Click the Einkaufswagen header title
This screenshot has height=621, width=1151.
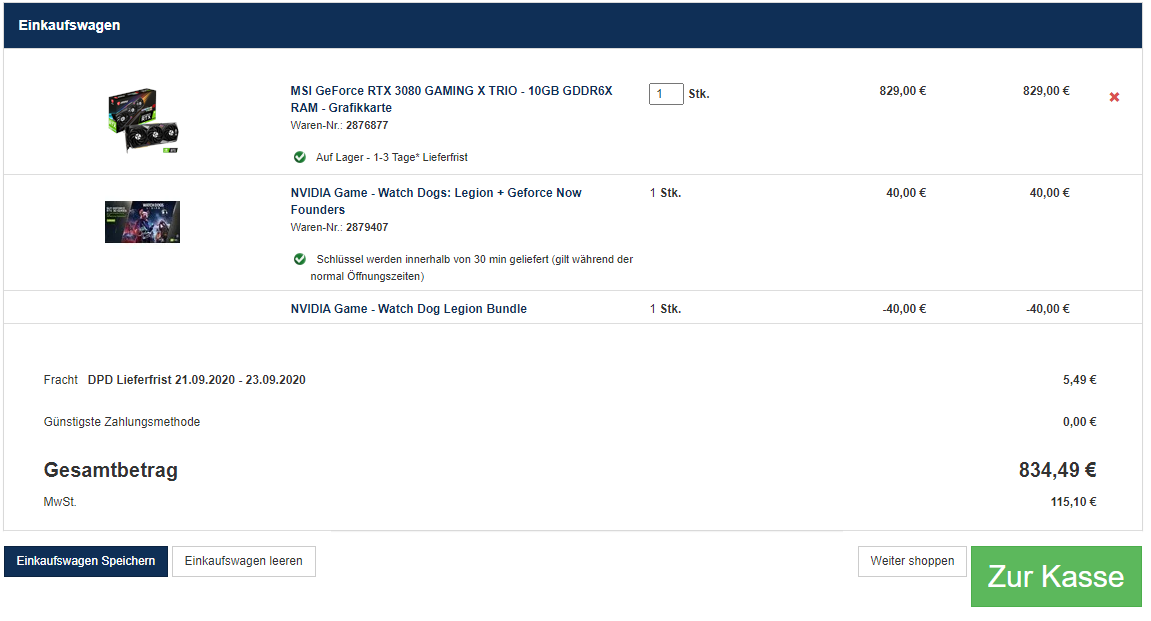pyautogui.click(x=69, y=25)
